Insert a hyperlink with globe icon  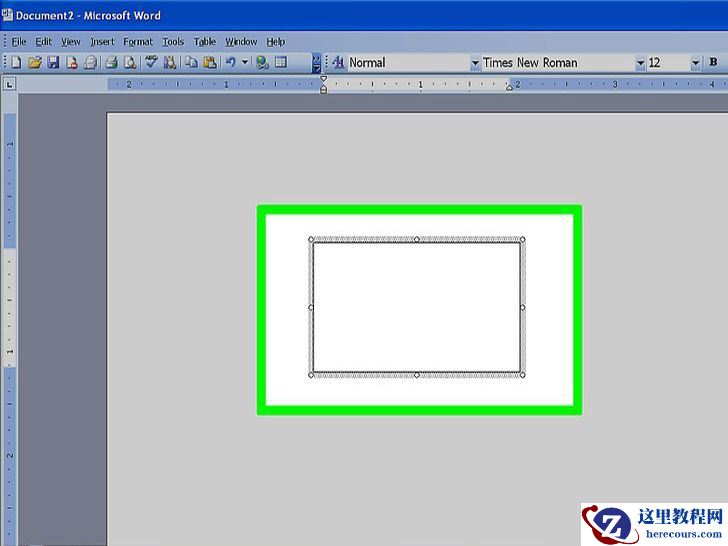(262, 62)
